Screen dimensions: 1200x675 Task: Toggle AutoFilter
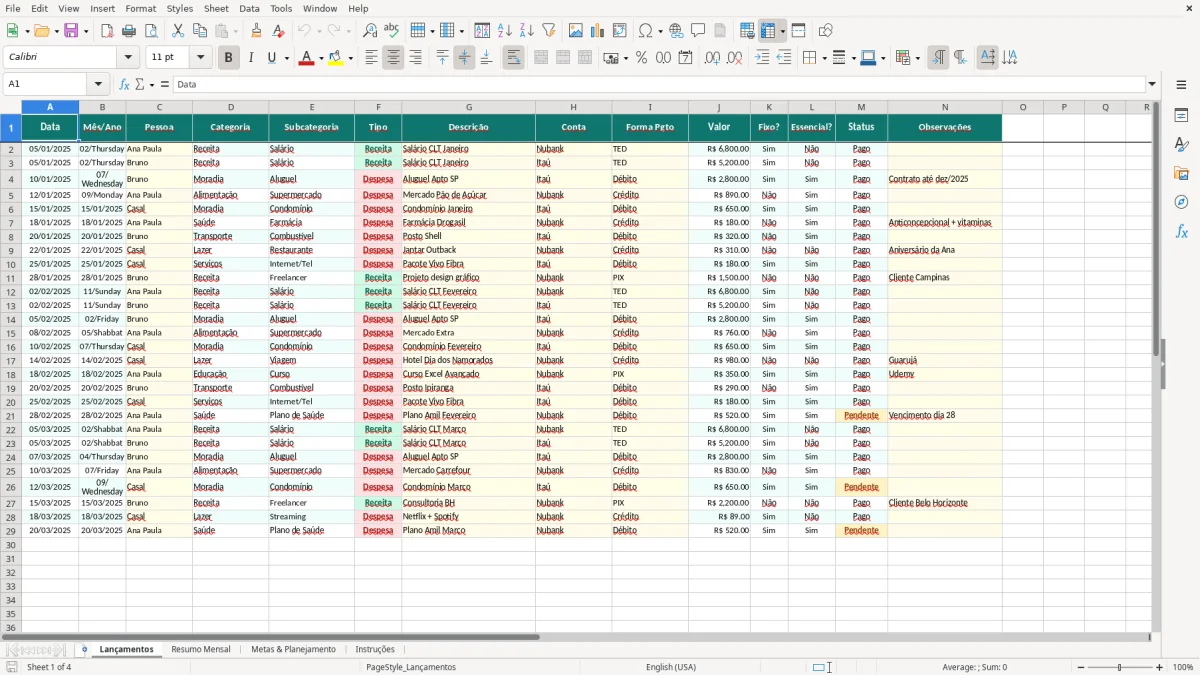[x=549, y=31]
